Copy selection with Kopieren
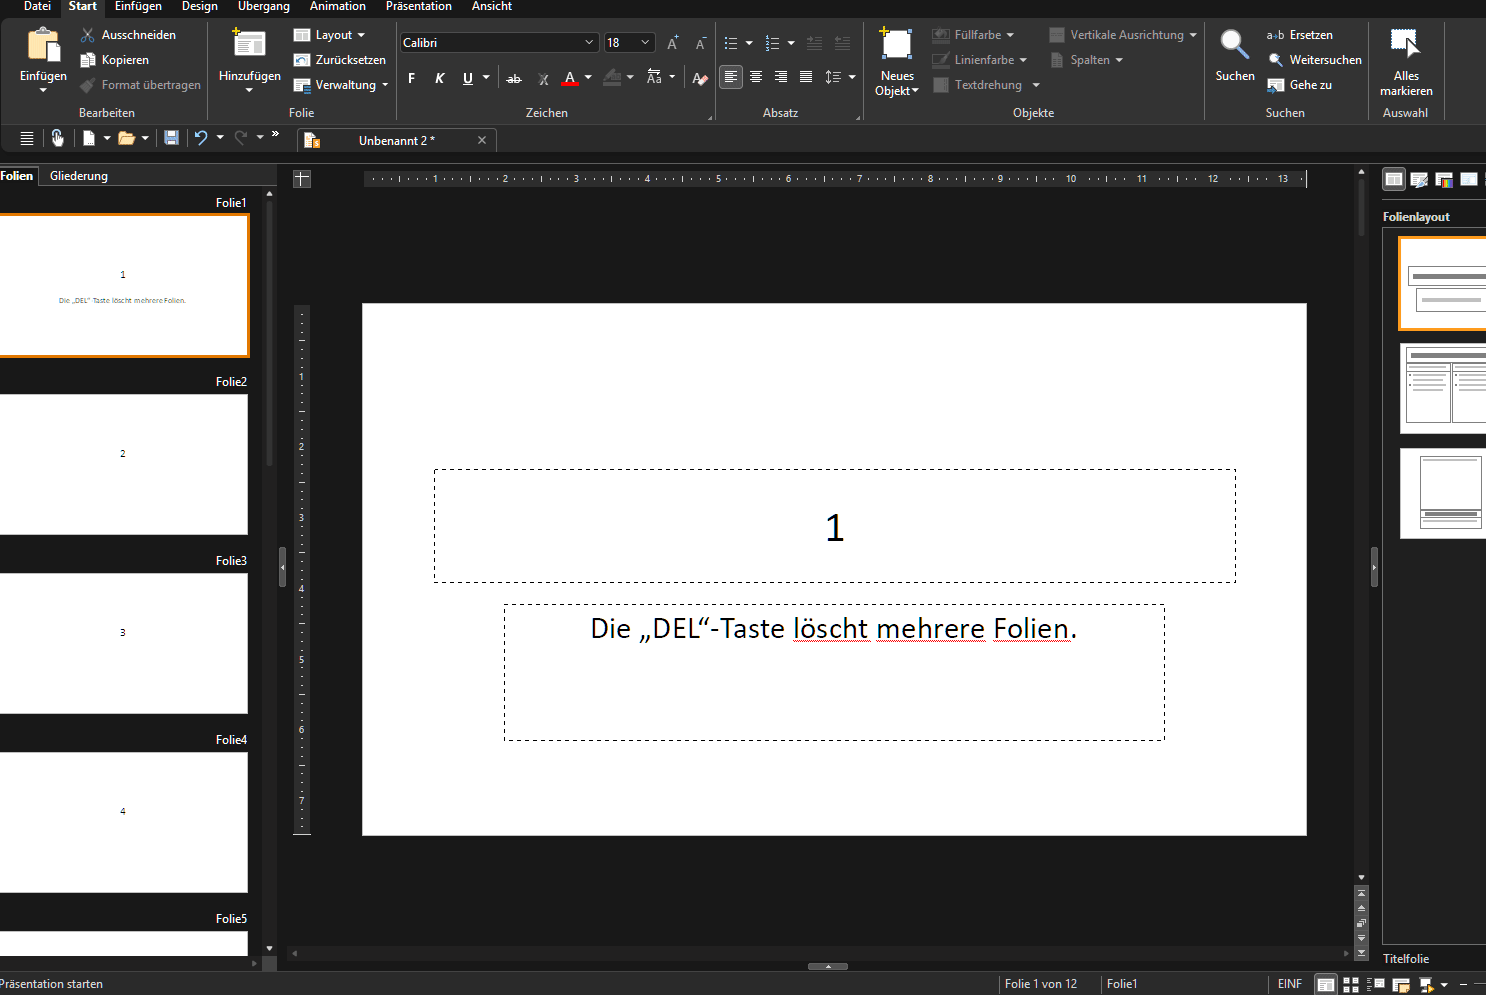The height and width of the screenshot is (995, 1486). tap(114, 60)
